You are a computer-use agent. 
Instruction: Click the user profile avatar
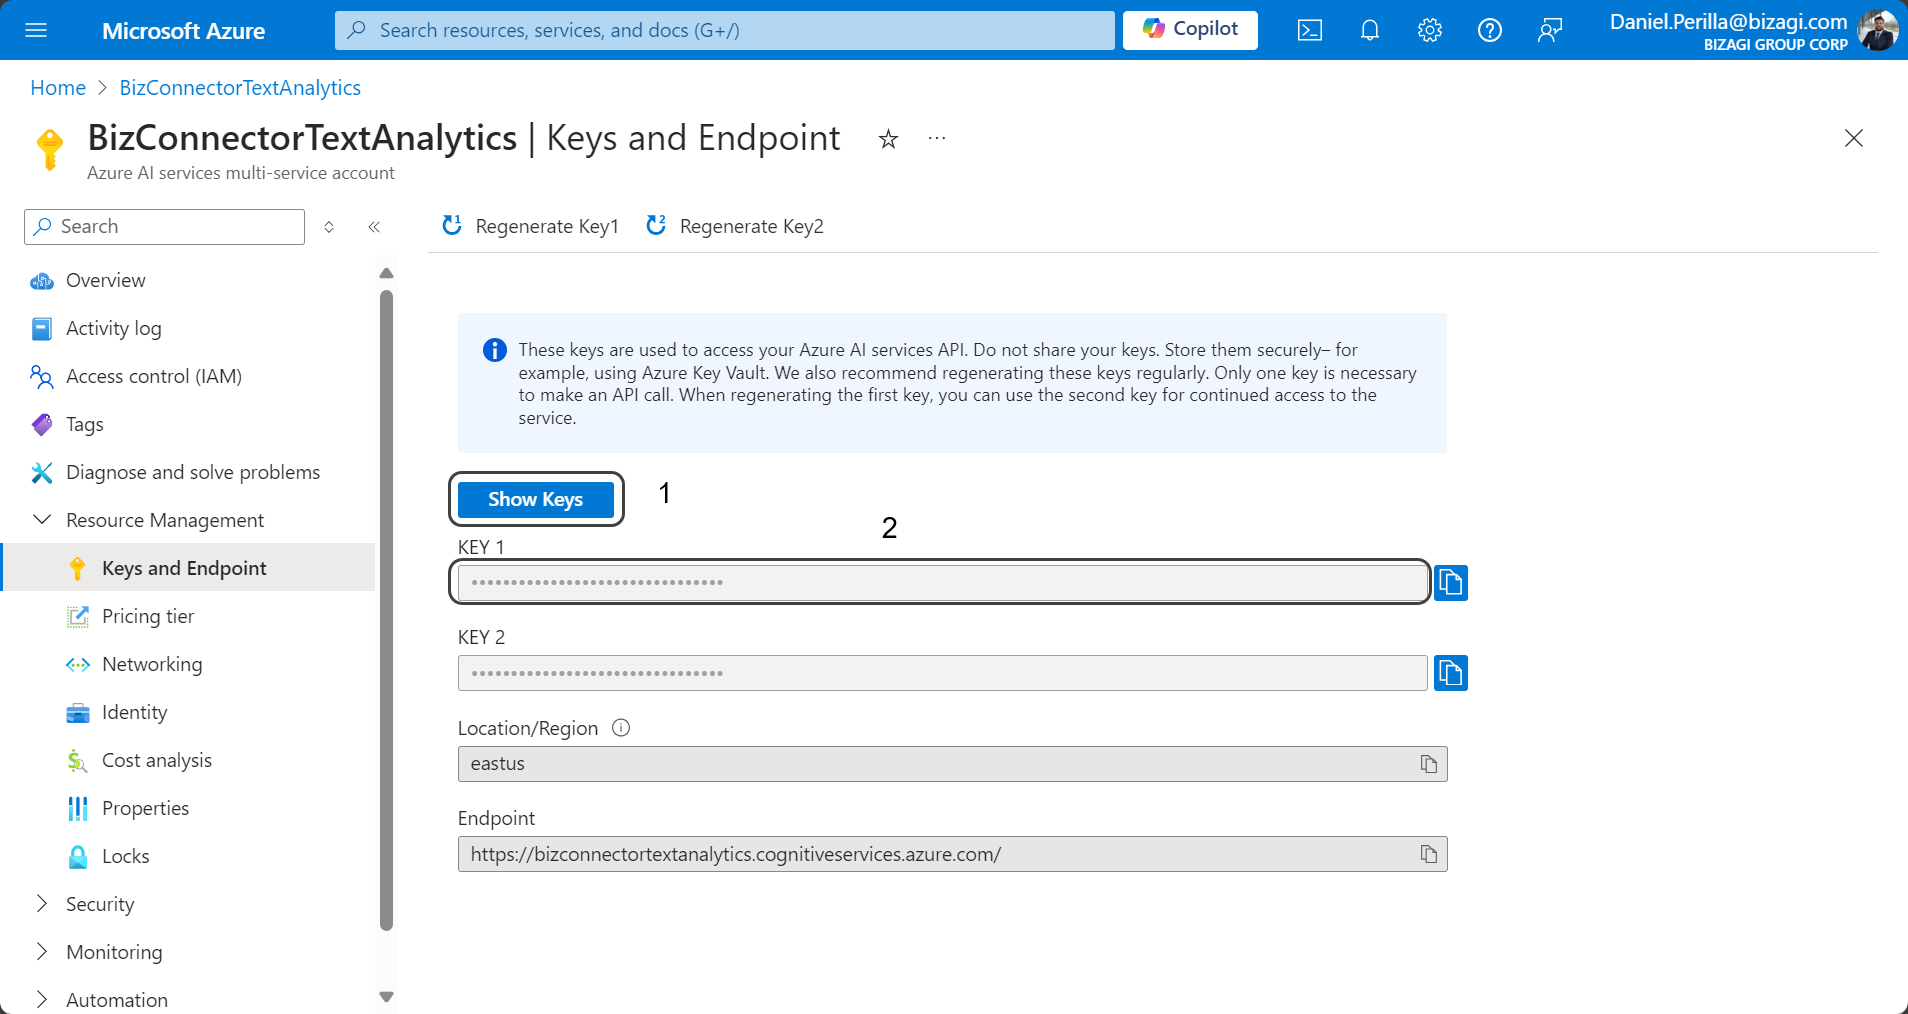[1877, 30]
